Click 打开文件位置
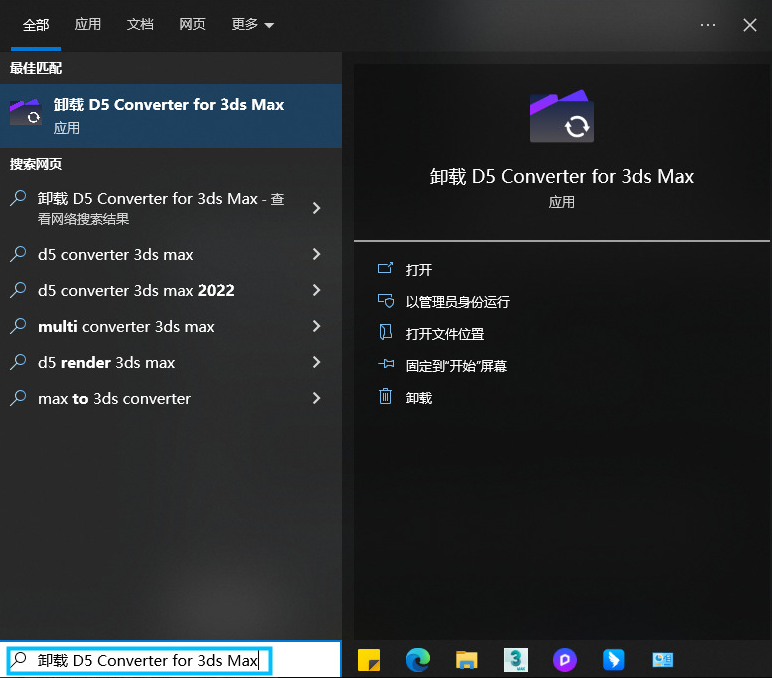The width and height of the screenshot is (772, 678). point(445,334)
